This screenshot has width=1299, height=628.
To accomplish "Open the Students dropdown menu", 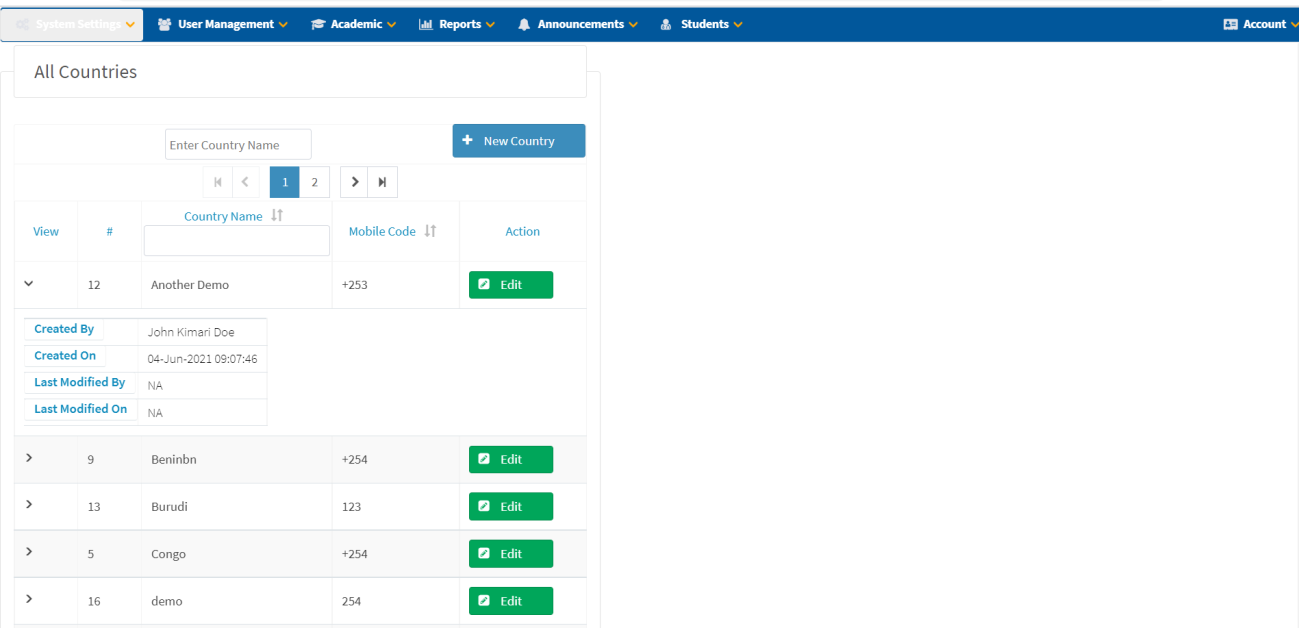I will (702, 24).
